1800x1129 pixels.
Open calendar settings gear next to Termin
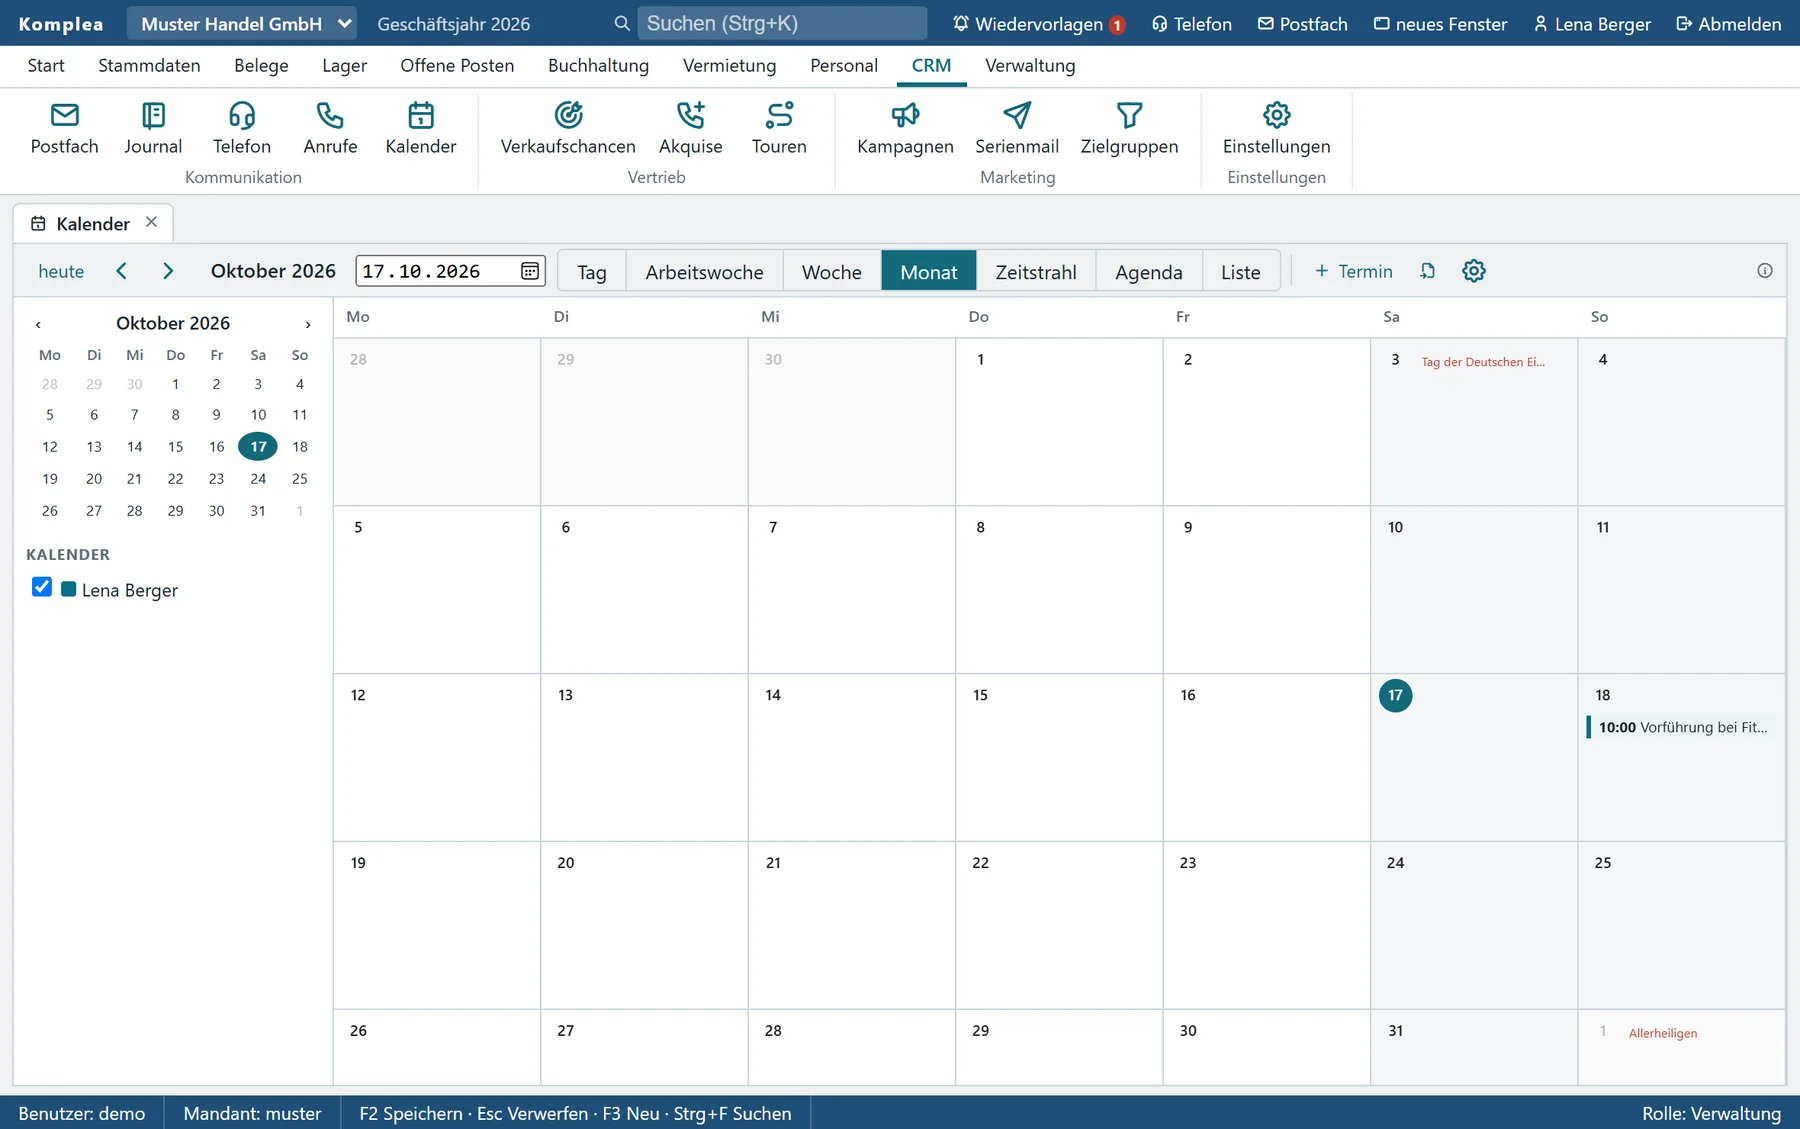point(1474,271)
